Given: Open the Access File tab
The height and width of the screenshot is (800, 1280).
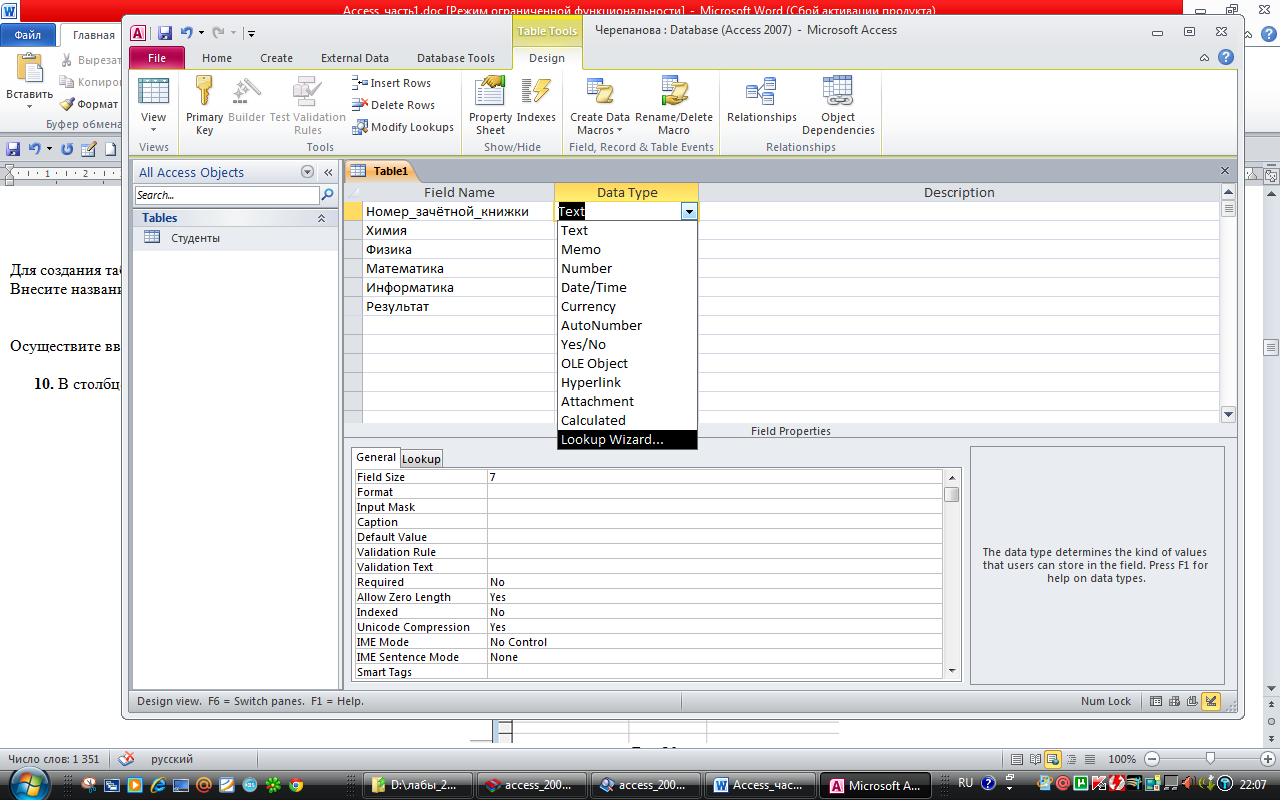Looking at the screenshot, I should point(157,58).
